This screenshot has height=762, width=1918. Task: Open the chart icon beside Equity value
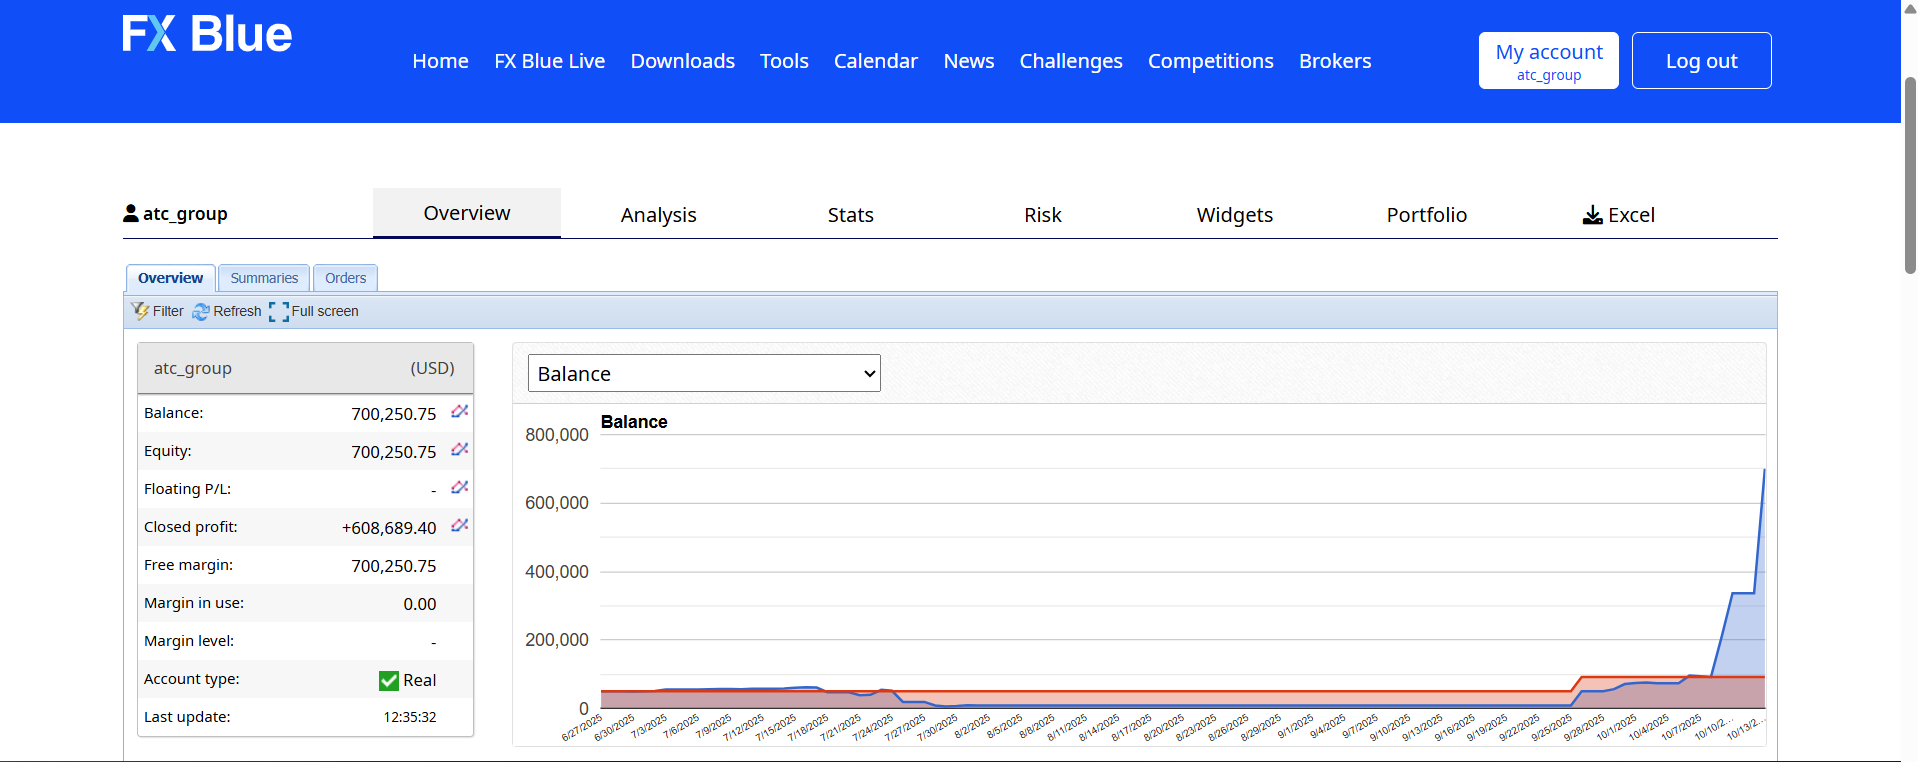(459, 450)
